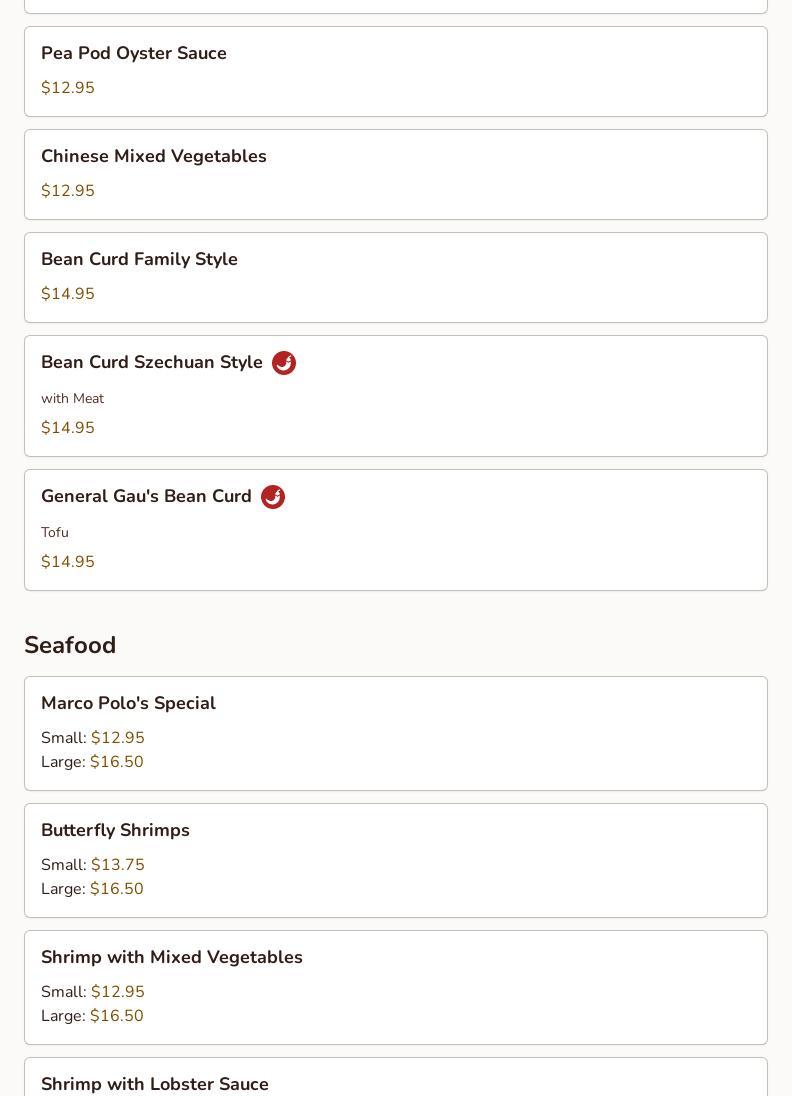Image resolution: width=792 pixels, height=1096 pixels.
Task: Click the "Tofu" description under General Gau's
Action: (x=55, y=532)
